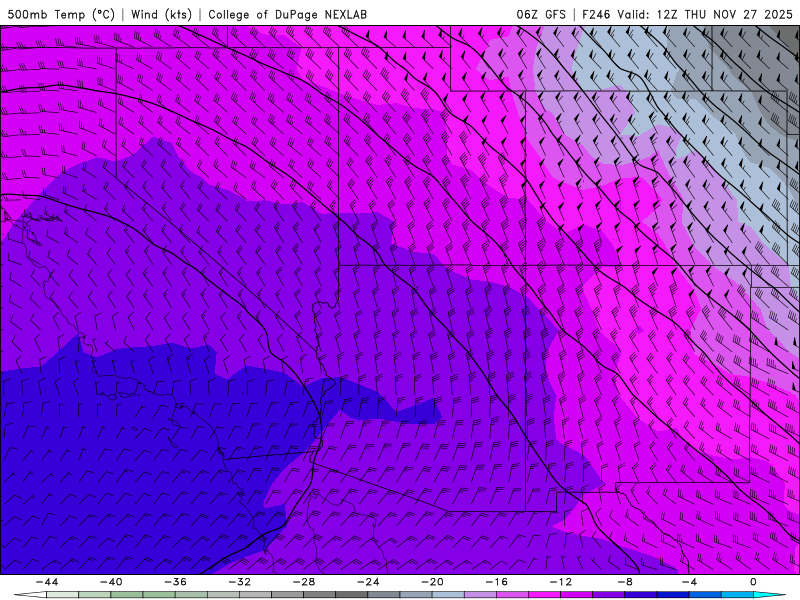Click the "12Z THU NOV 27 2025" valid time
This screenshot has height=600, width=800.
[x=724, y=15]
